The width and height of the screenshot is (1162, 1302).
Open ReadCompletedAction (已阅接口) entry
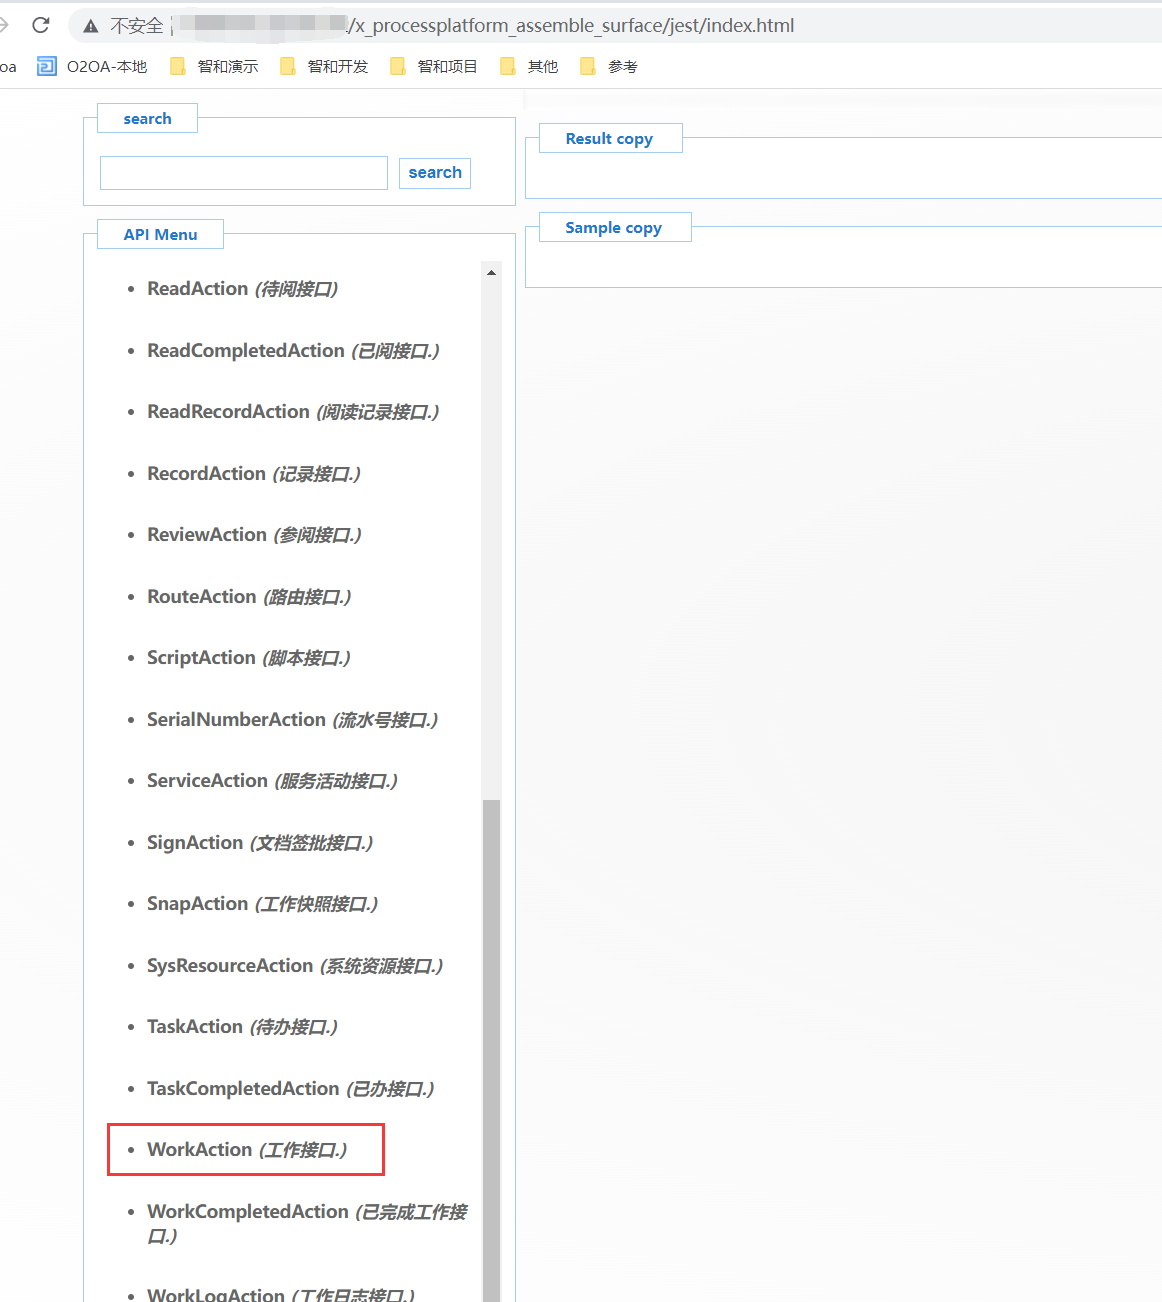pos(293,351)
